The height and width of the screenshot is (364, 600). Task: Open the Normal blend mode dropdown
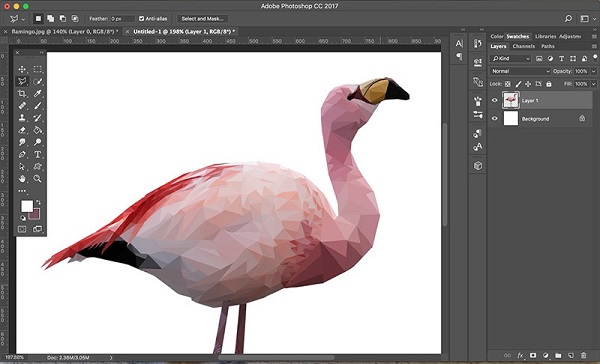coord(520,71)
